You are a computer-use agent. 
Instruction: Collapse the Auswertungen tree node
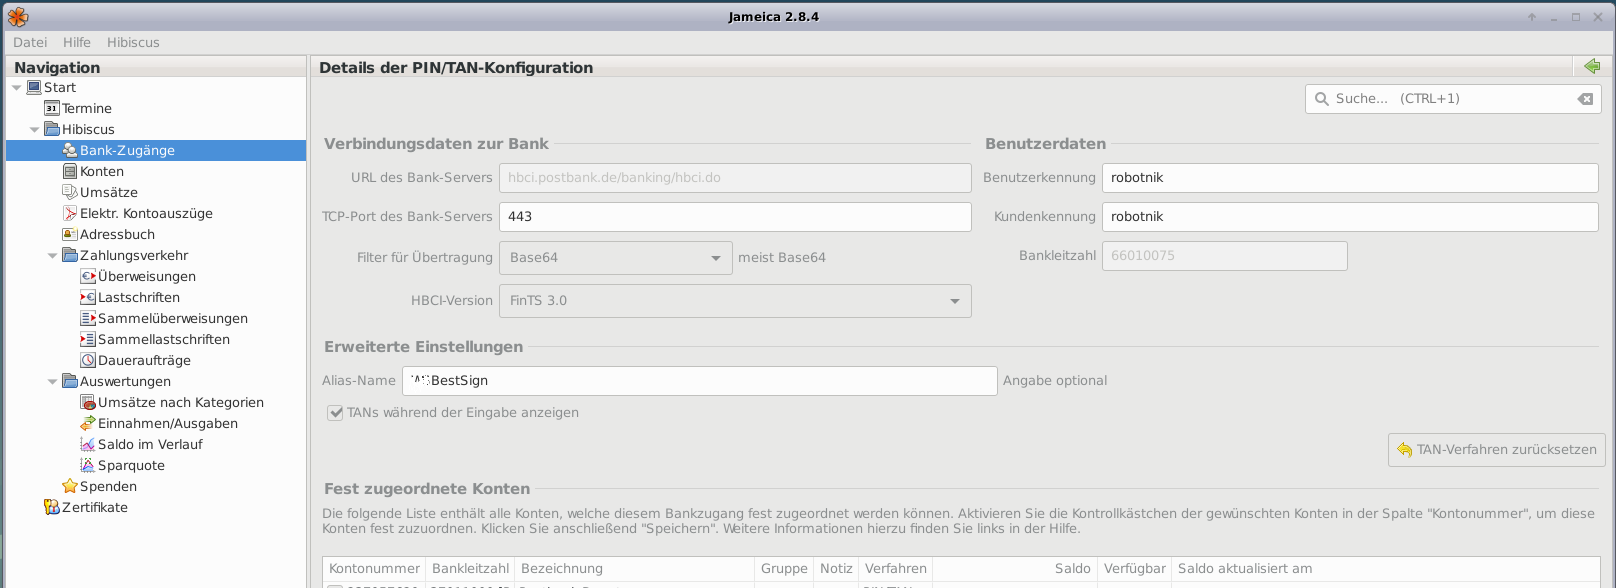pos(53,382)
